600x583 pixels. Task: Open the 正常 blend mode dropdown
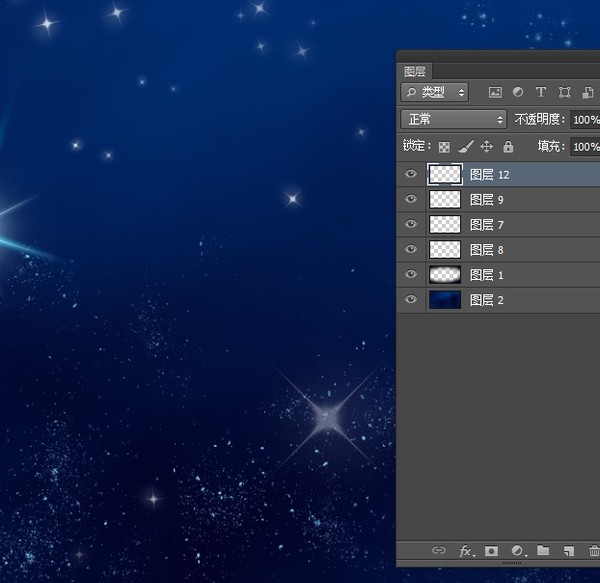[x=454, y=119]
